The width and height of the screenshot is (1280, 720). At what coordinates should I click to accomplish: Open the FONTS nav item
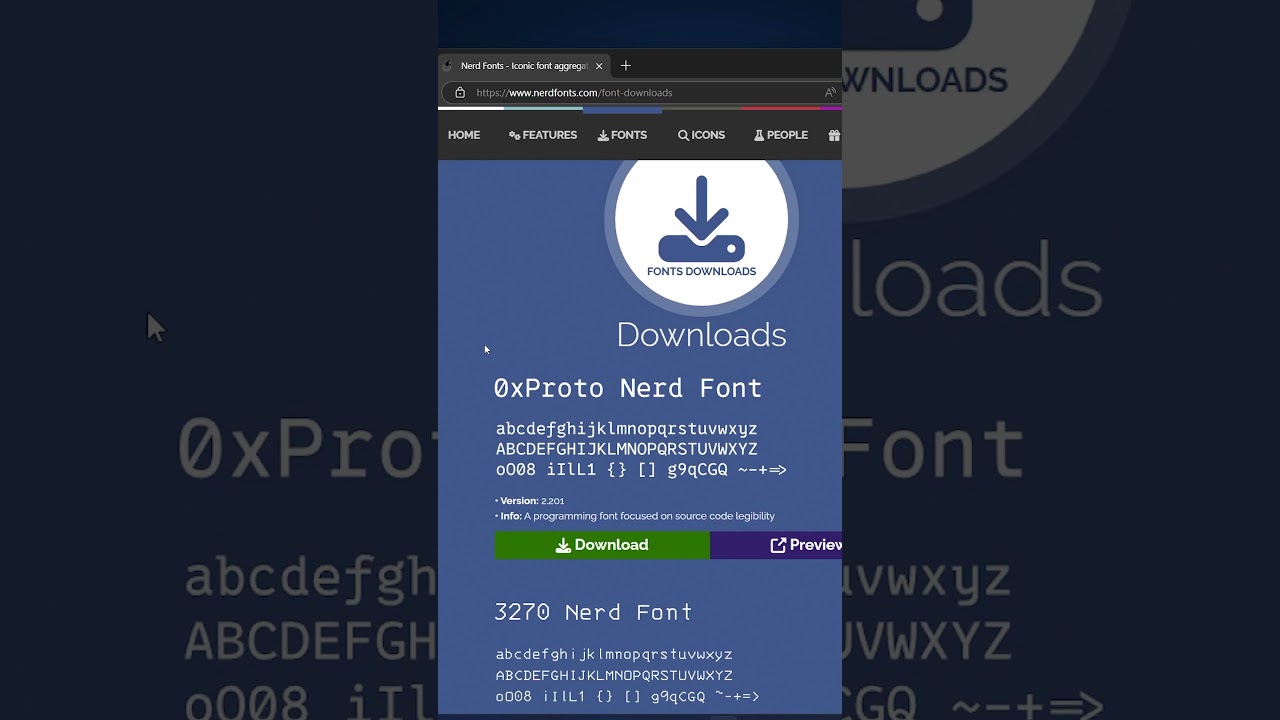[622, 135]
